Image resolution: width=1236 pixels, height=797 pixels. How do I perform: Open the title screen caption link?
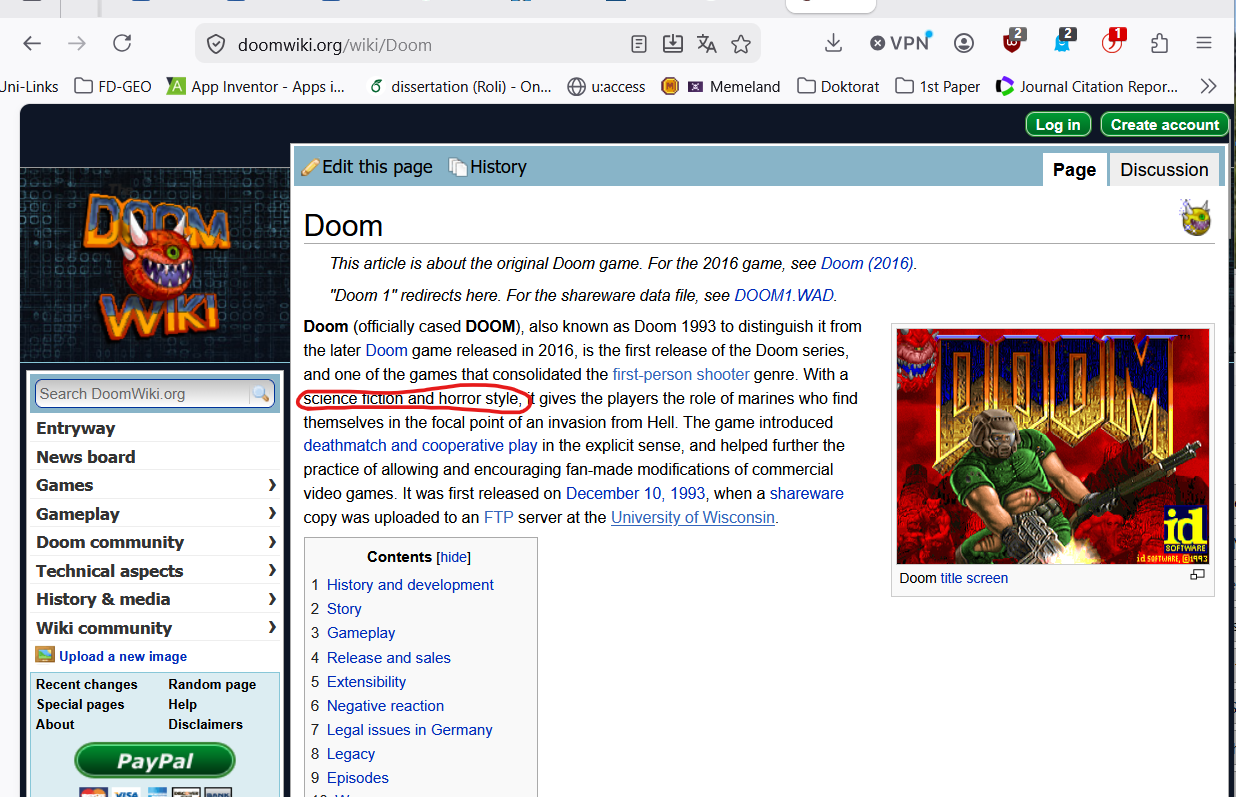[x=974, y=578]
